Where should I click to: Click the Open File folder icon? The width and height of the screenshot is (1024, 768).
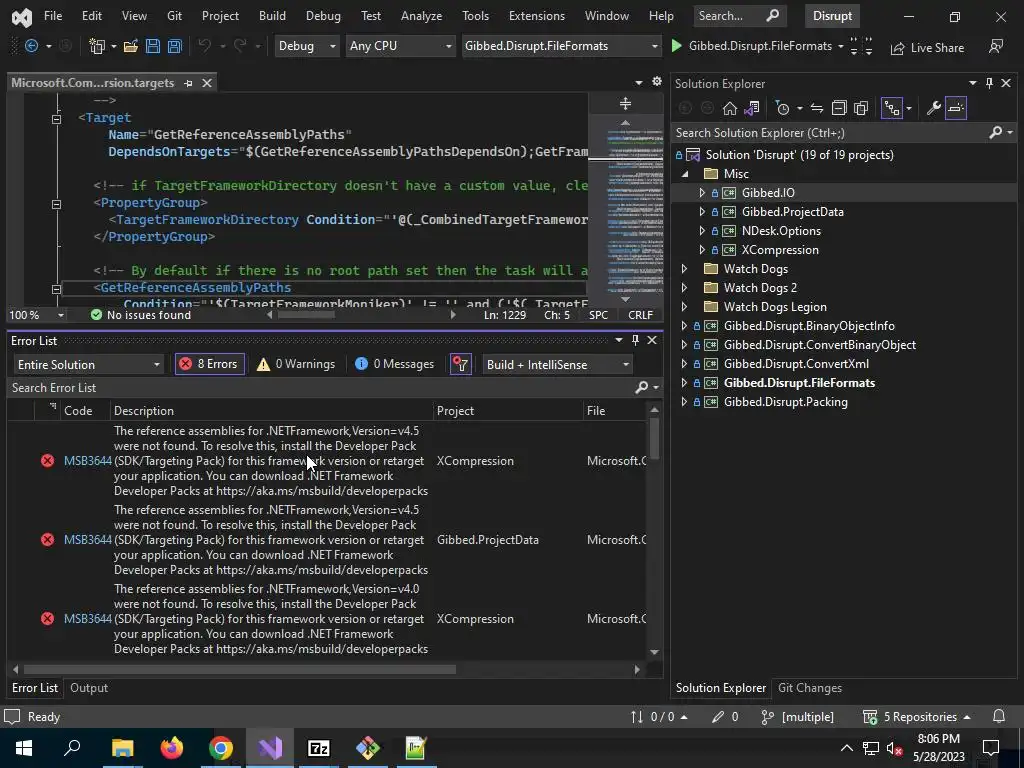click(131, 46)
